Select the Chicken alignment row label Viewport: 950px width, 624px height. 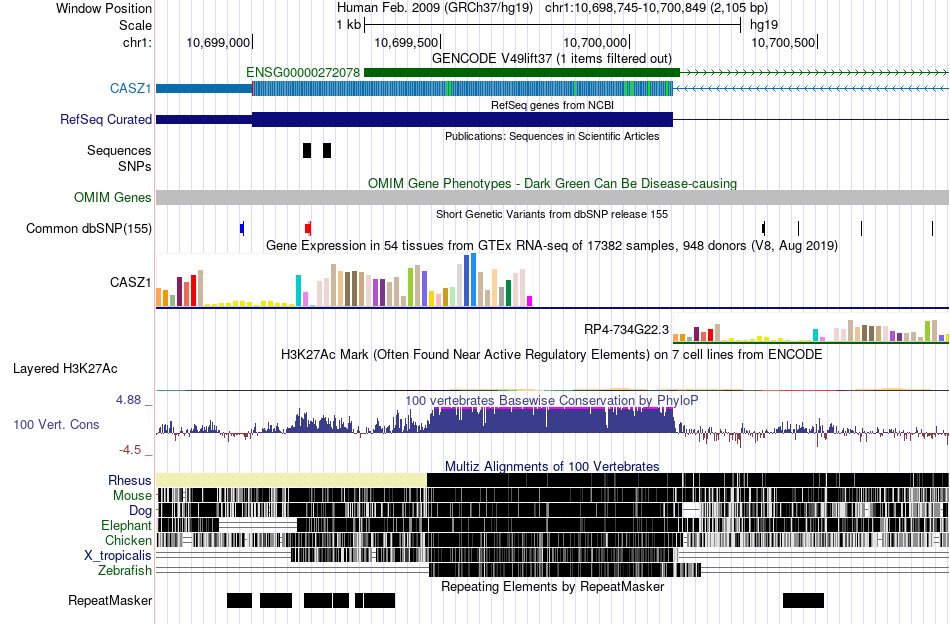click(x=128, y=540)
